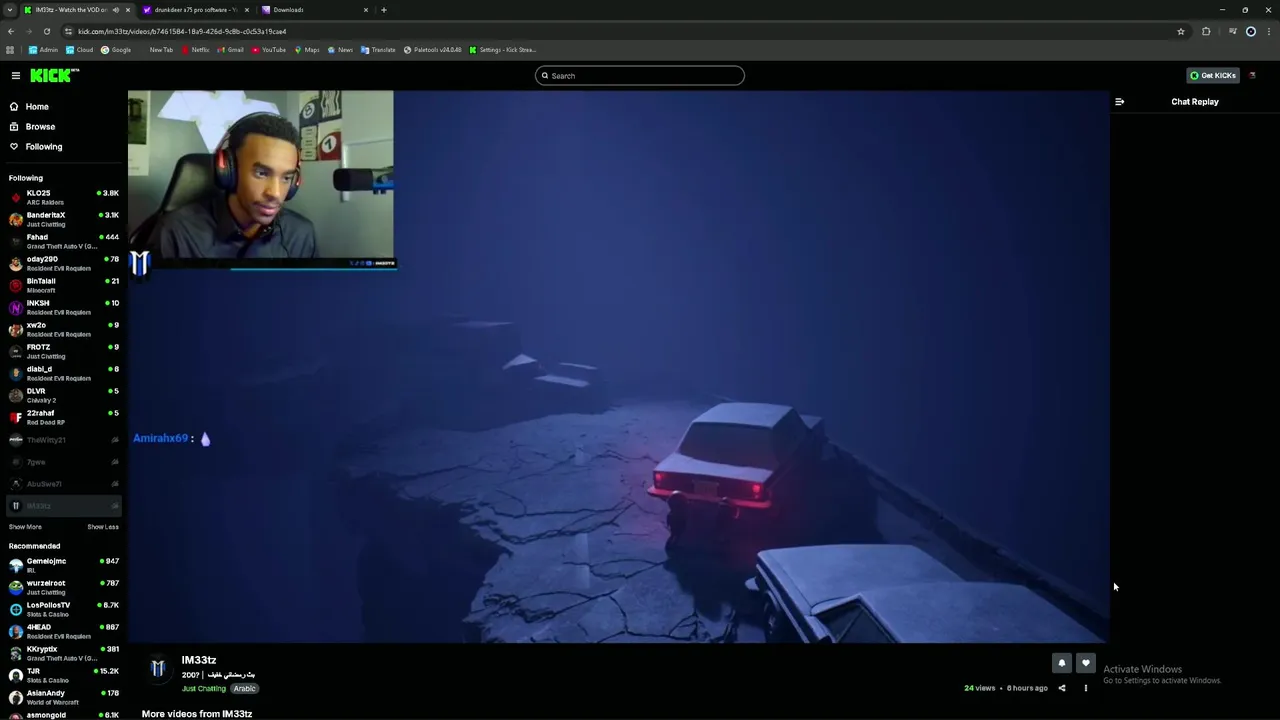This screenshot has height=720, width=1280.
Task: Open the Settings - Kick Stream bookmark
Action: [x=503, y=50]
